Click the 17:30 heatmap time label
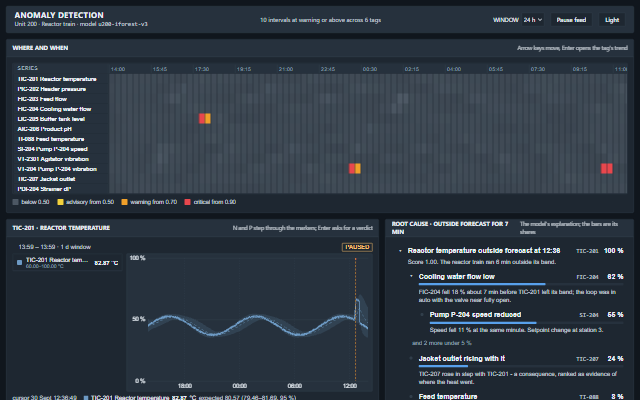Screen dimensions: 640x400 [x=202, y=69]
